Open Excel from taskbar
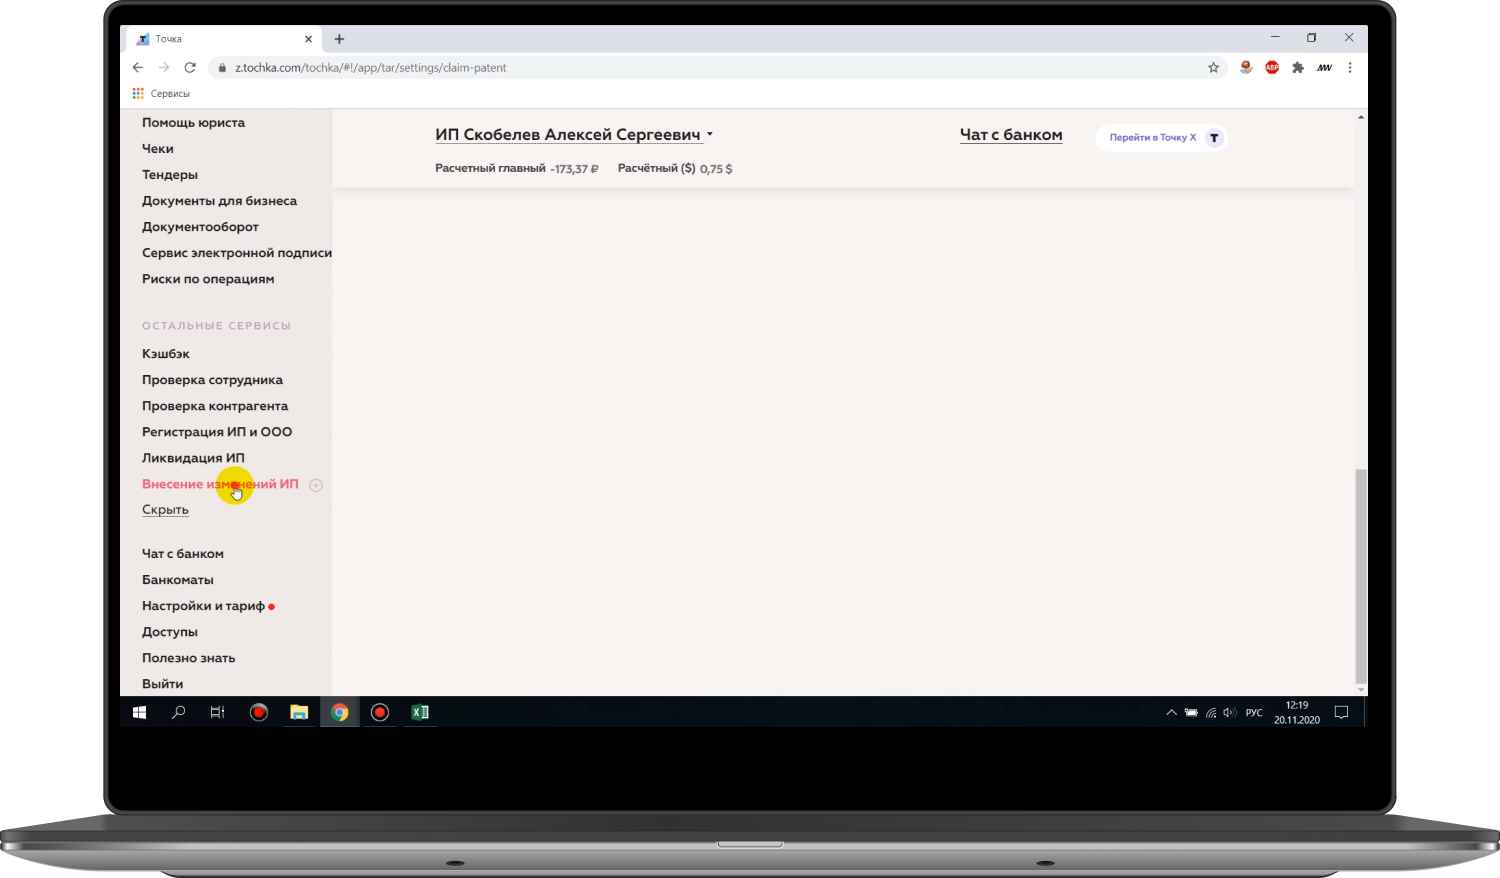The width and height of the screenshot is (1500, 878). pyautogui.click(x=420, y=712)
